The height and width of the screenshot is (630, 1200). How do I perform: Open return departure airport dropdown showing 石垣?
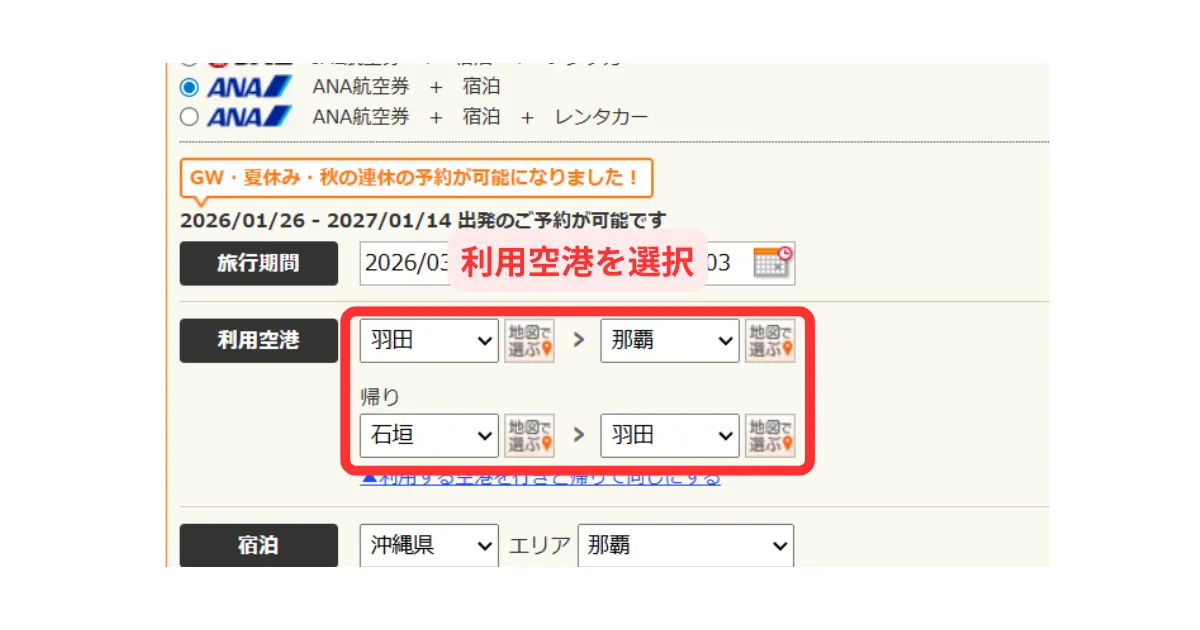click(429, 435)
